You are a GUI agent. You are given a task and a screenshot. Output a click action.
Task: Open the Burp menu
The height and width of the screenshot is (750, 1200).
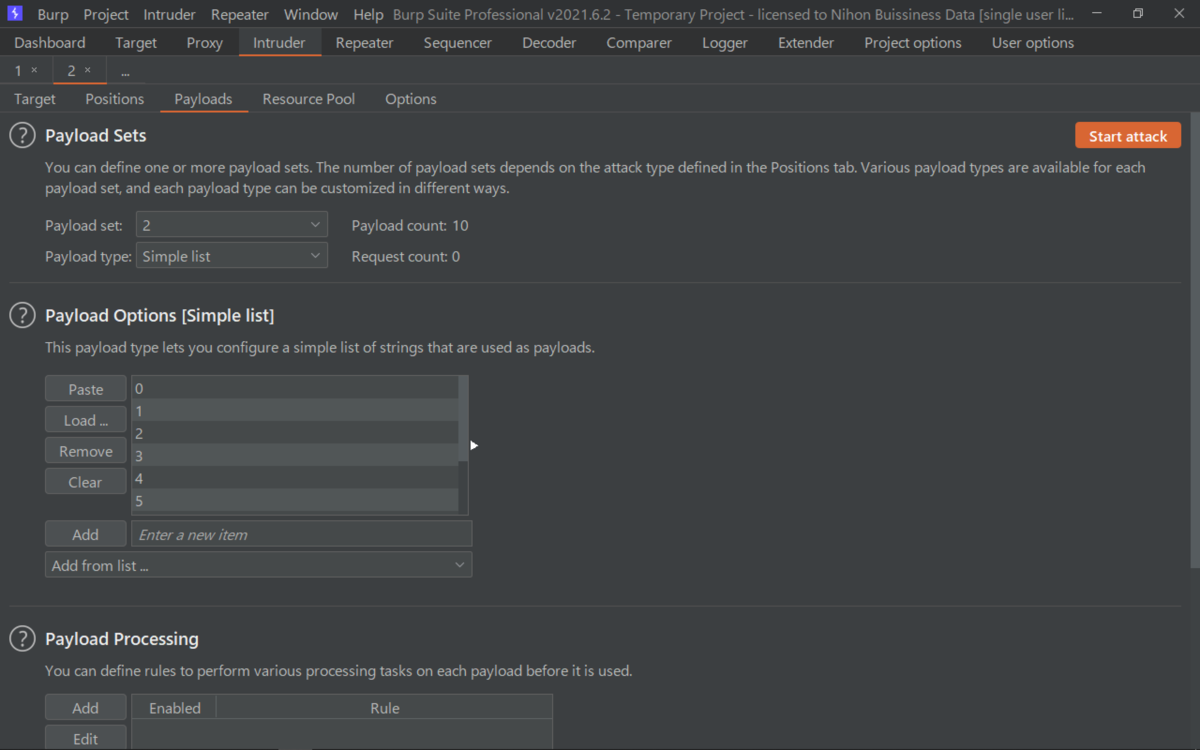pyautogui.click(x=53, y=15)
